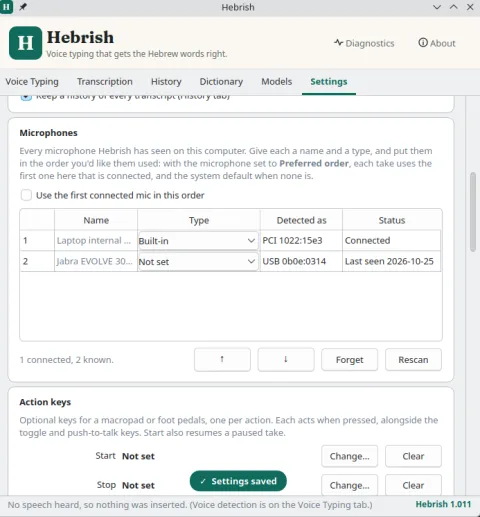Click the window shade-down chevron

tap(437, 7)
